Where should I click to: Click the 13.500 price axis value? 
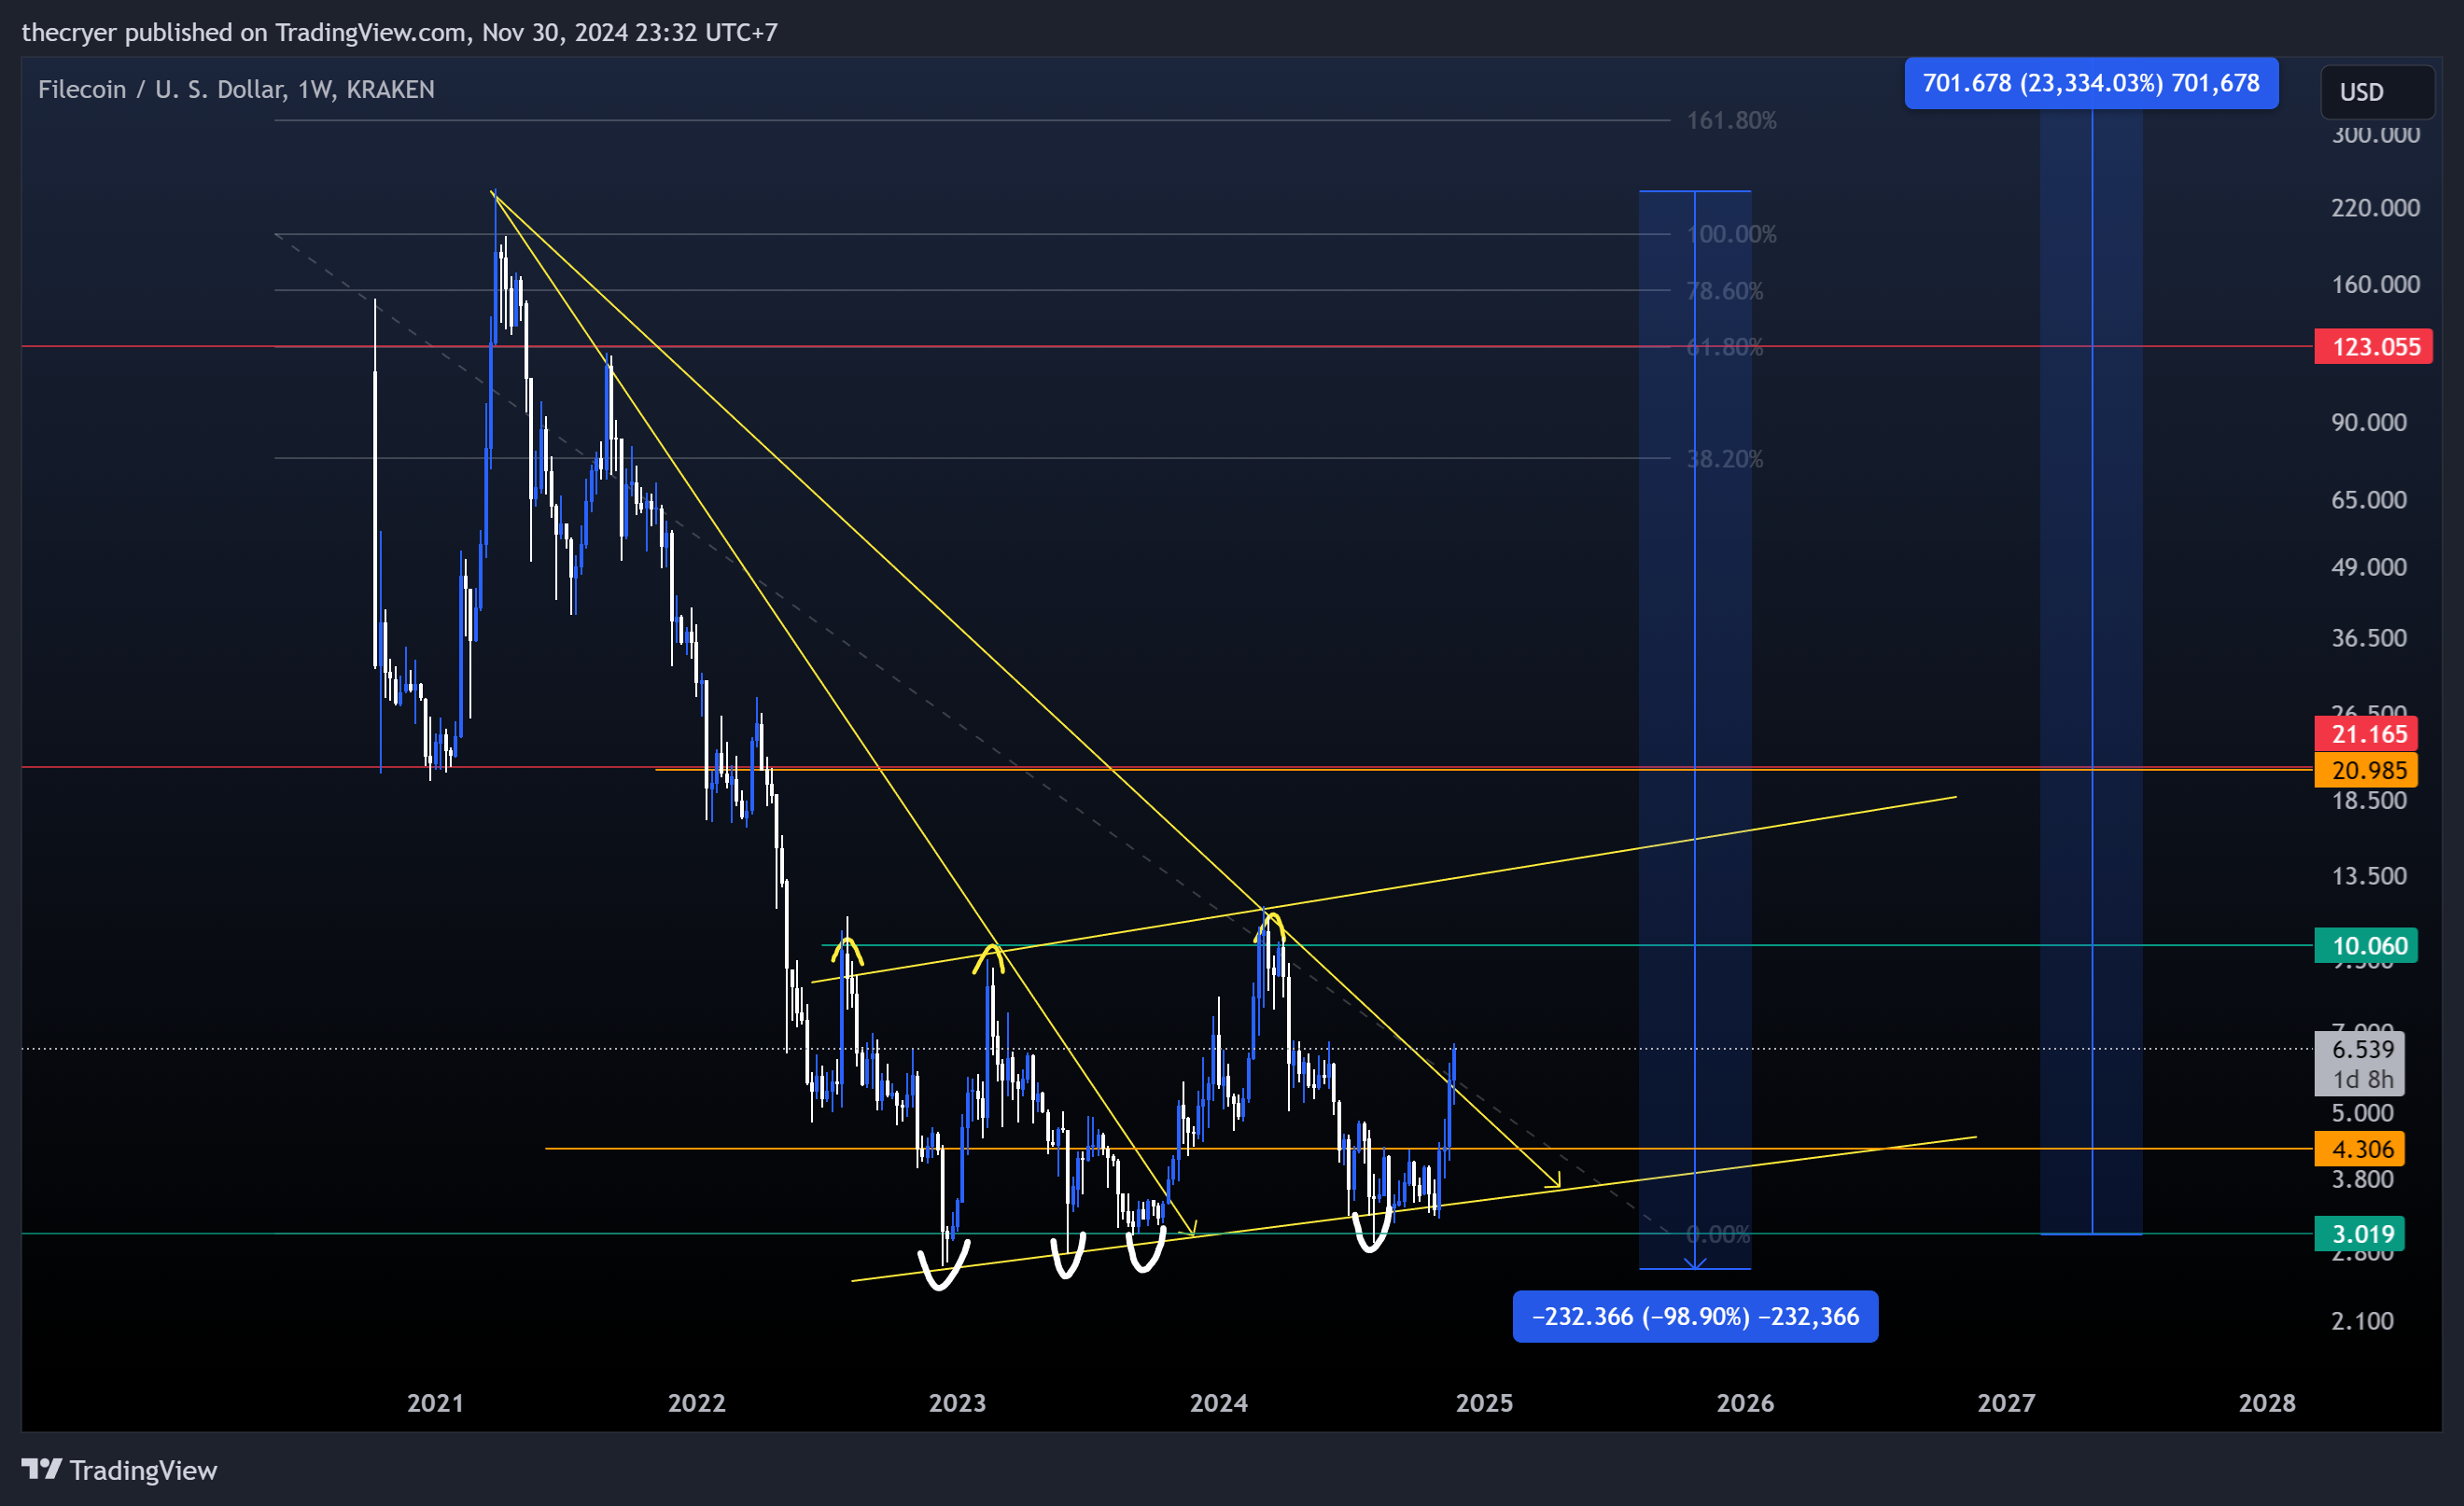2369,876
